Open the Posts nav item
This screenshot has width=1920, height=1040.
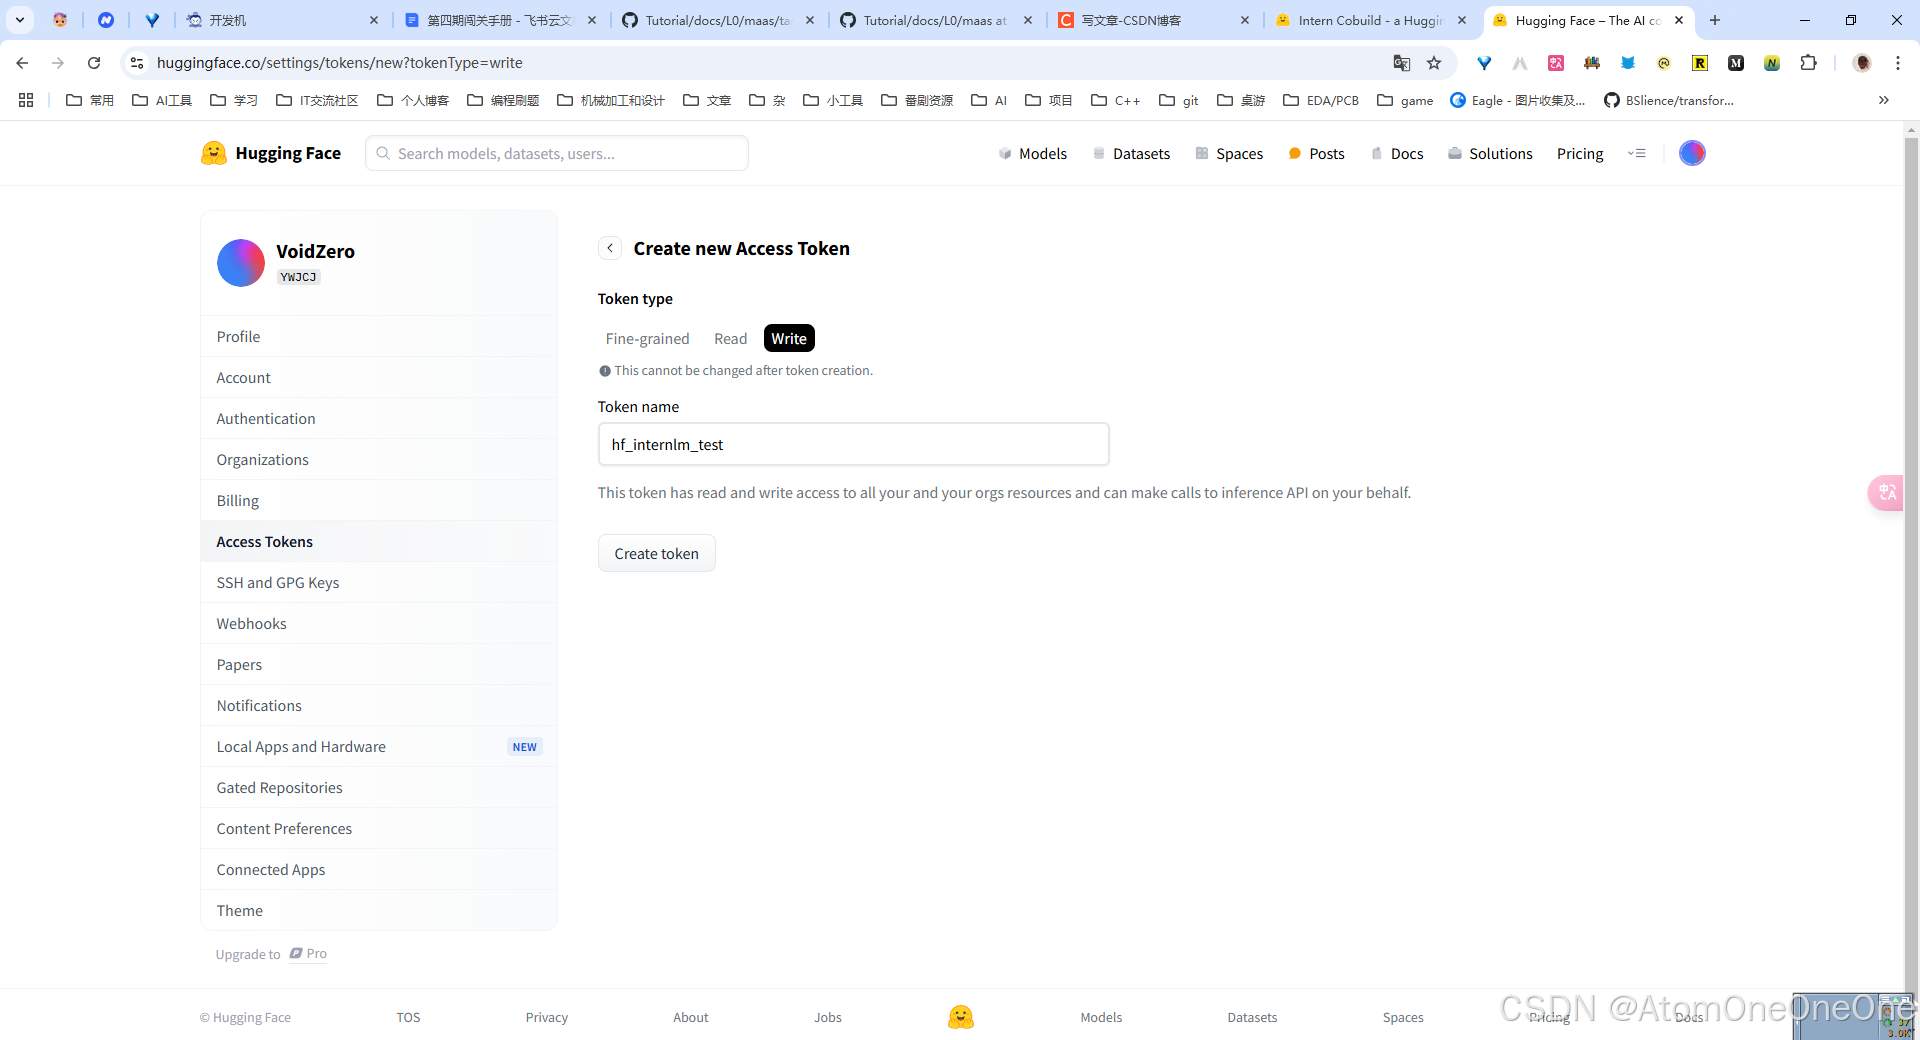[x=1316, y=153]
